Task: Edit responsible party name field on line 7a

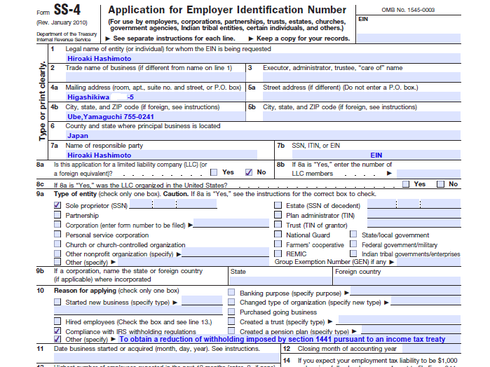Action: (162, 155)
